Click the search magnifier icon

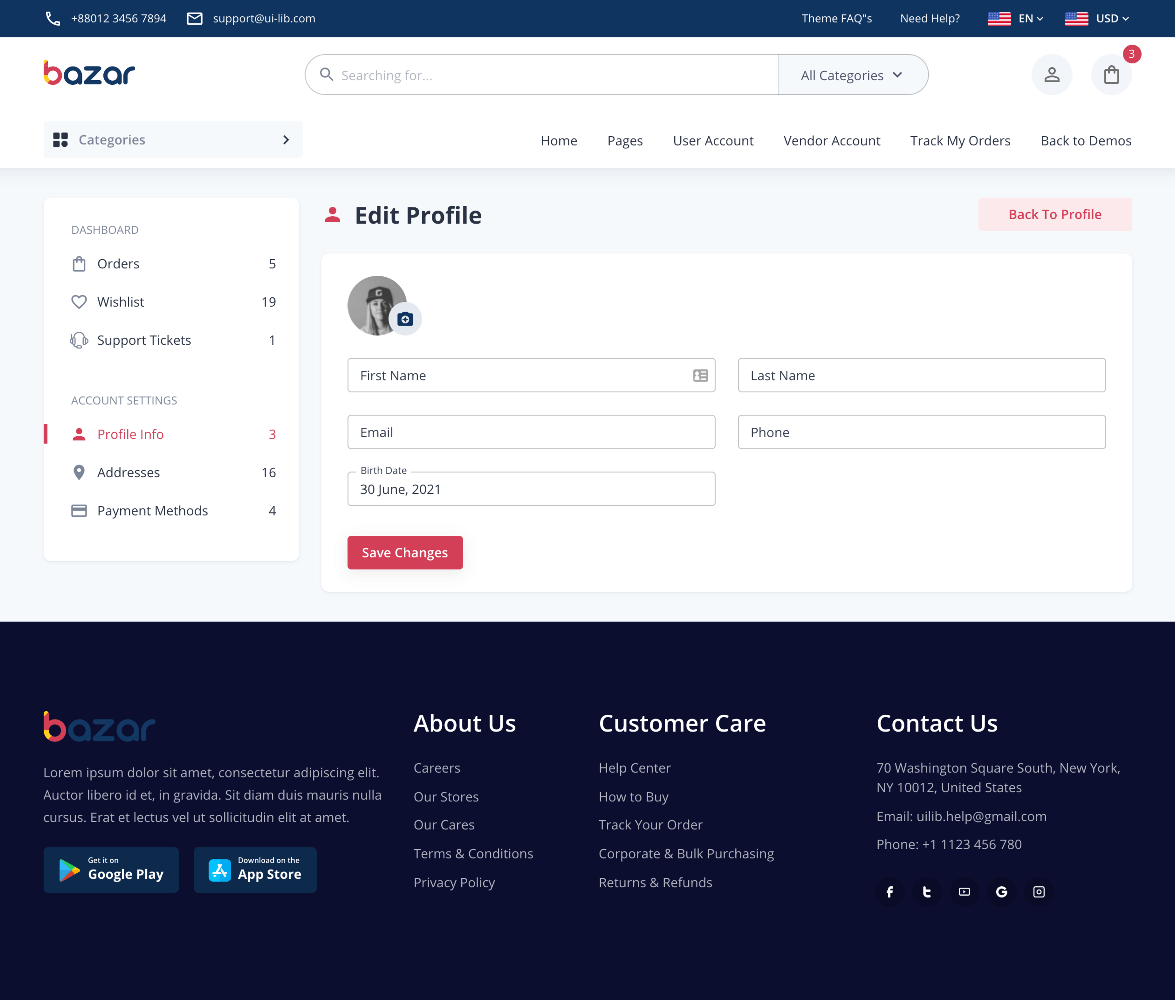coord(326,75)
